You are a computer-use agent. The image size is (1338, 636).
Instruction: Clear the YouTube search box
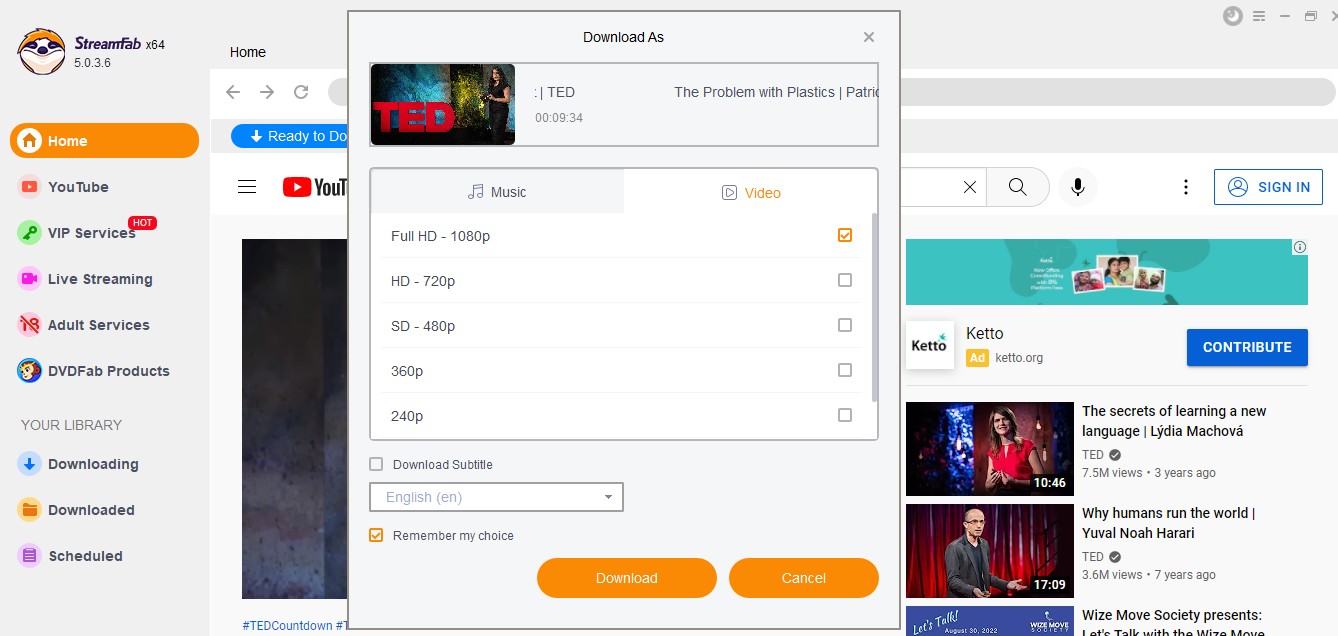[969, 187]
